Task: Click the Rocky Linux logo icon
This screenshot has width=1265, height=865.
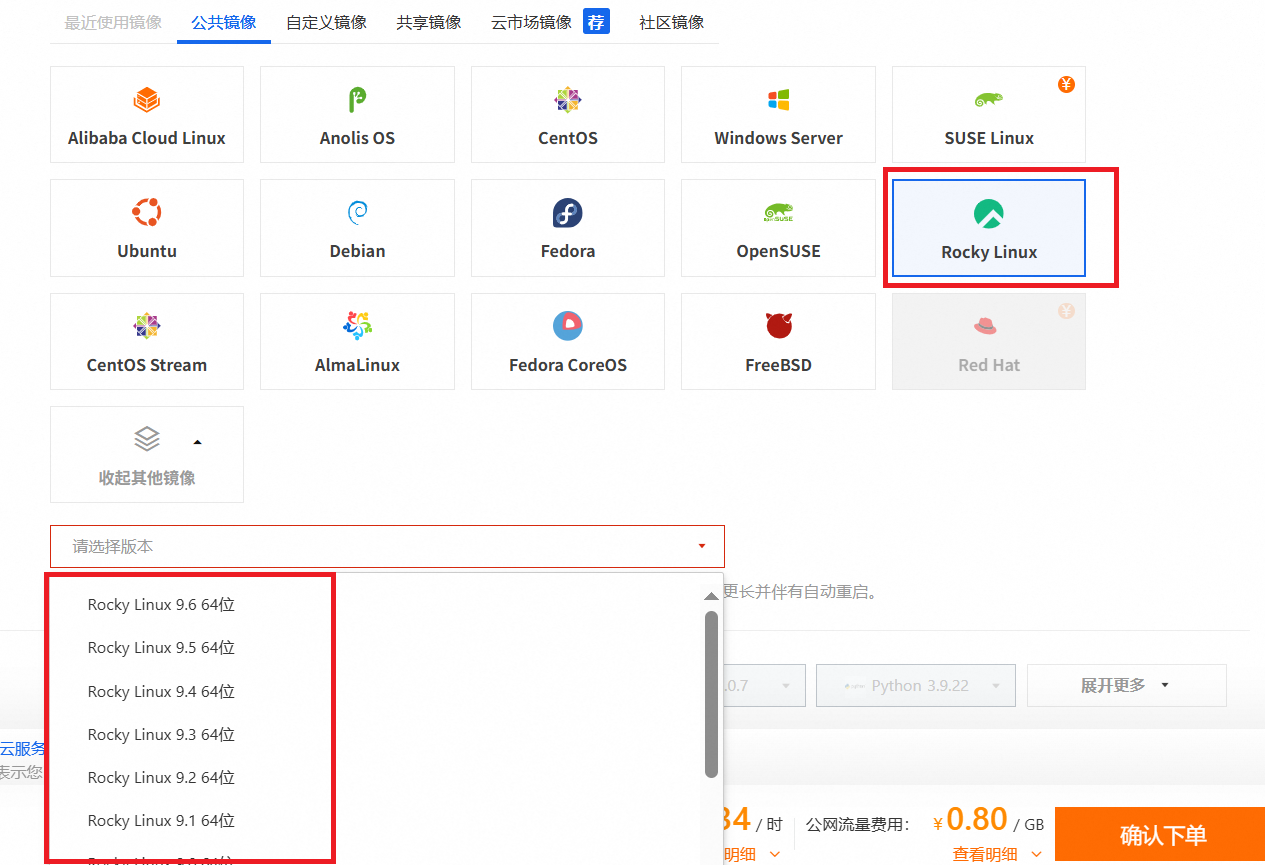Action: tap(988, 213)
